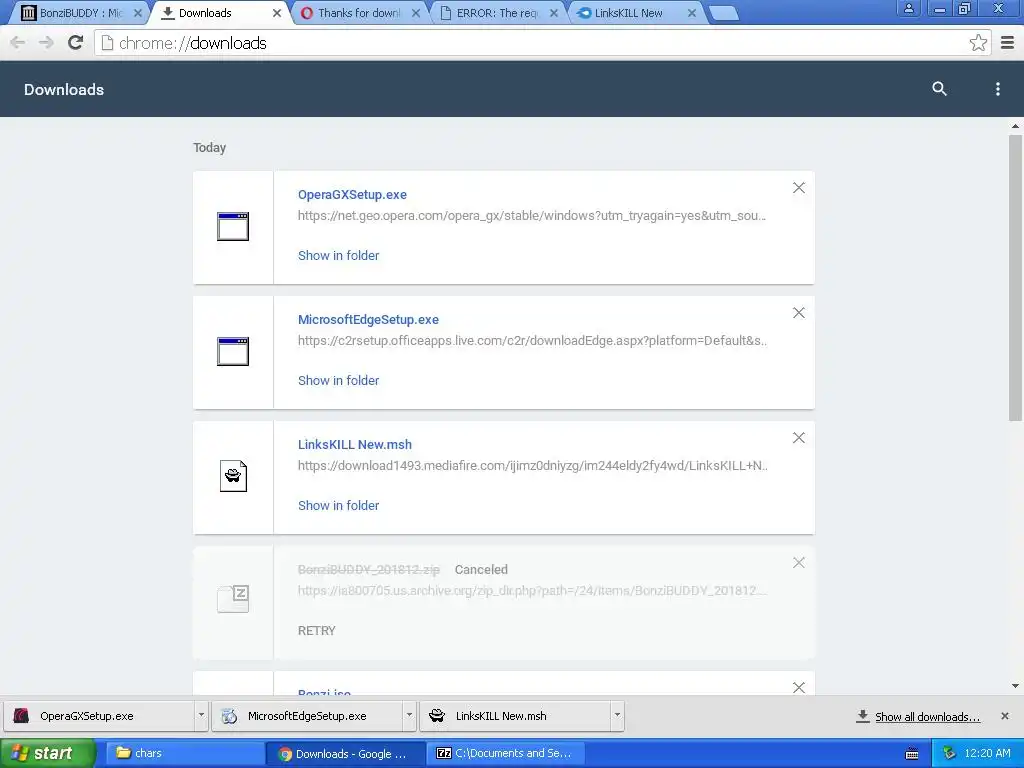This screenshot has width=1024, height=768.
Task: Click the Edge download source URL
Action: (x=532, y=340)
